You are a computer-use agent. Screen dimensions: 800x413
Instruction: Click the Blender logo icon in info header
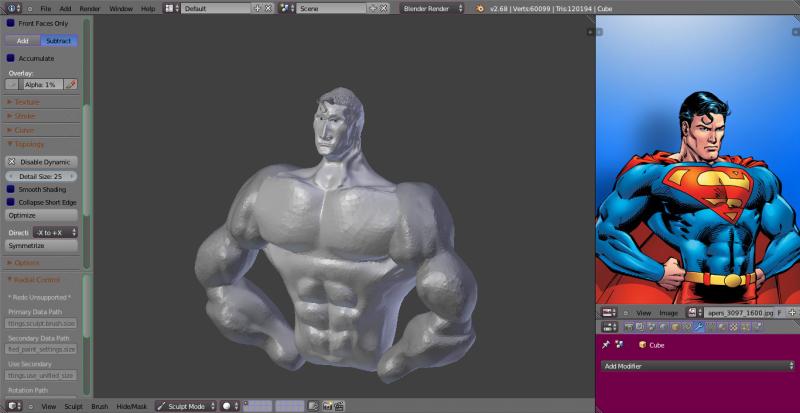pos(479,9)
